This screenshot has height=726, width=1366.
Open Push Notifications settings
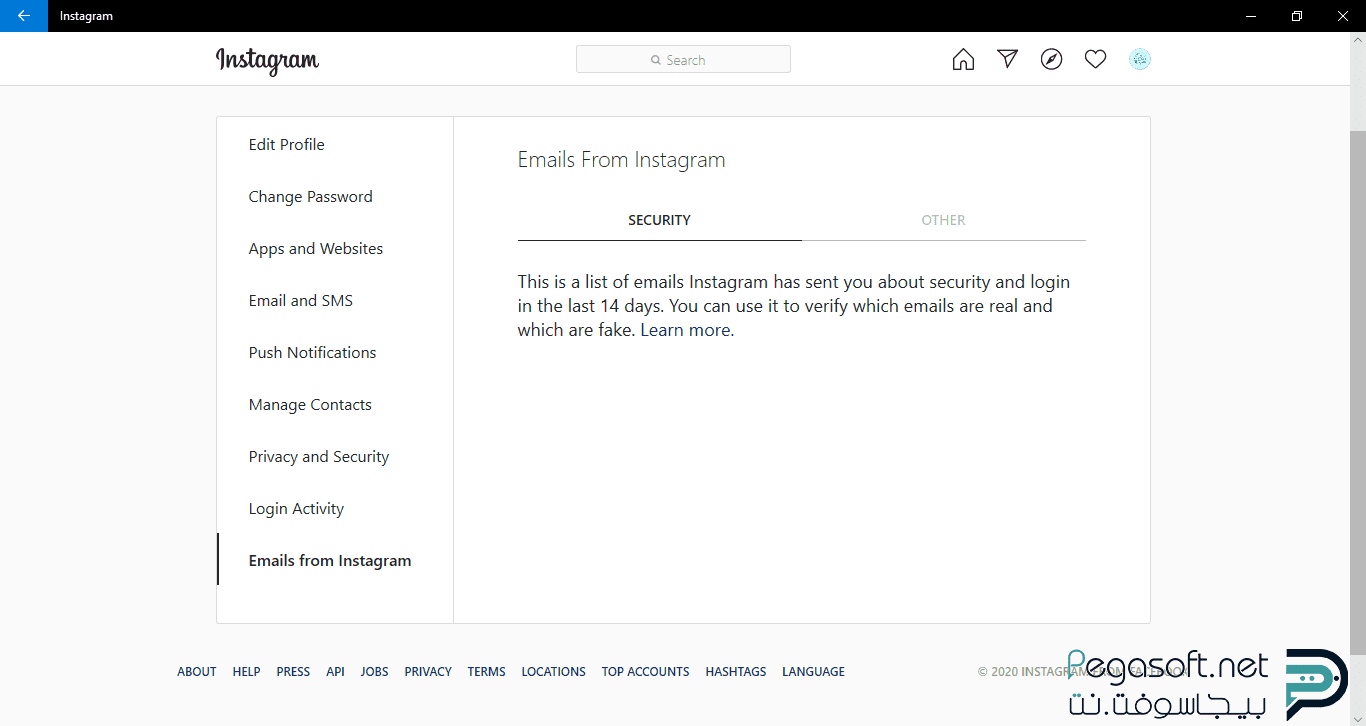[335, 352]
